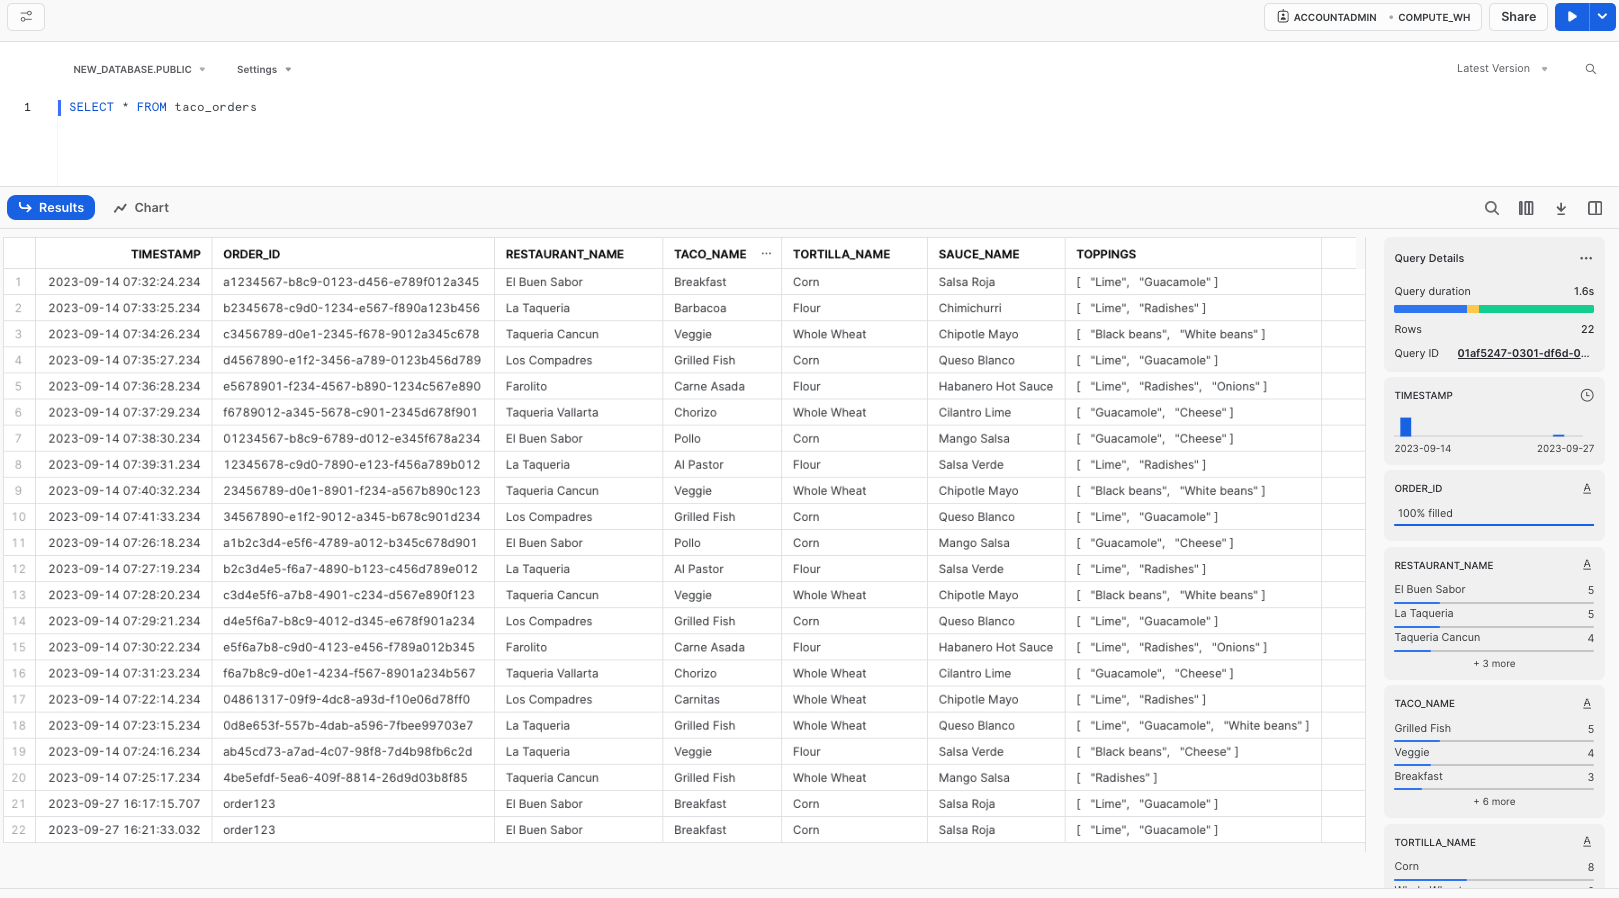This screenshot has height=898, width=1619.
Task: Expand the run button dropdown arrow
Action: pyautogui.click(x=1602, y=17)
